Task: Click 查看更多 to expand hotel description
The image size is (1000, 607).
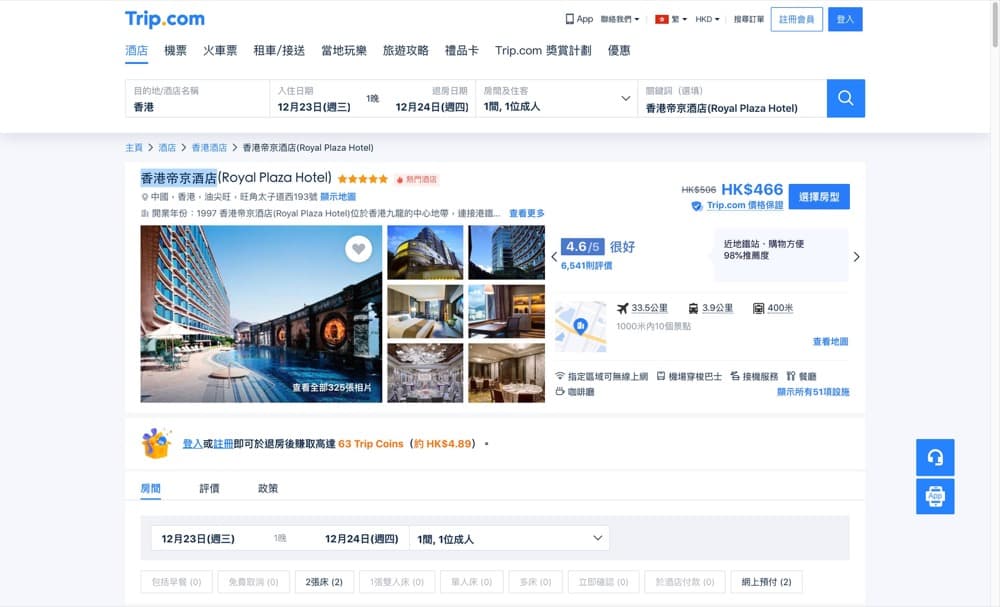Action: [527, 214]
